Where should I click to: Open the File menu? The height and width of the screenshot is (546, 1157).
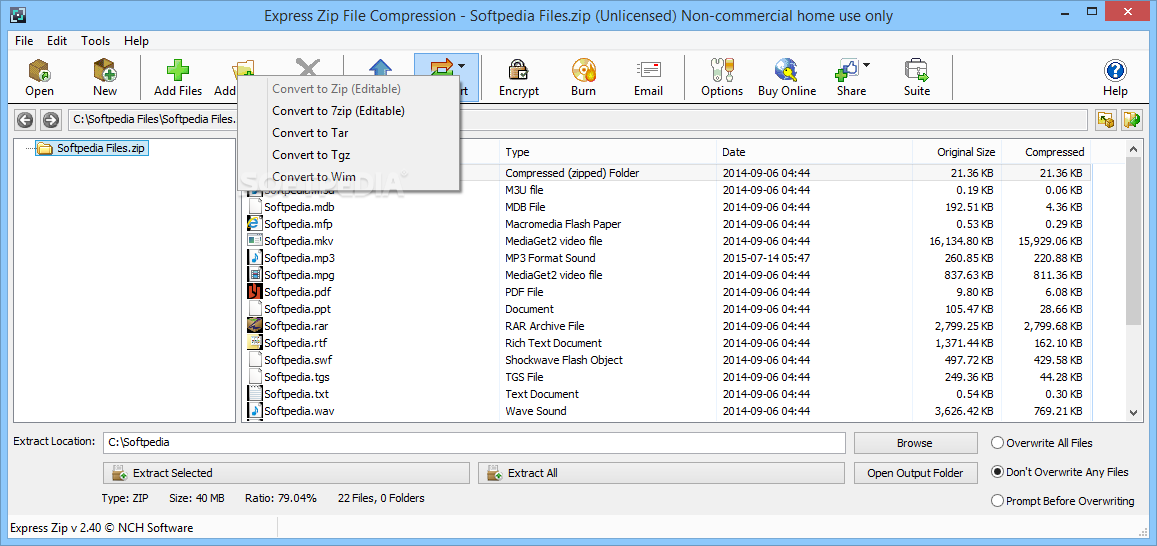(x=24, y=41)
